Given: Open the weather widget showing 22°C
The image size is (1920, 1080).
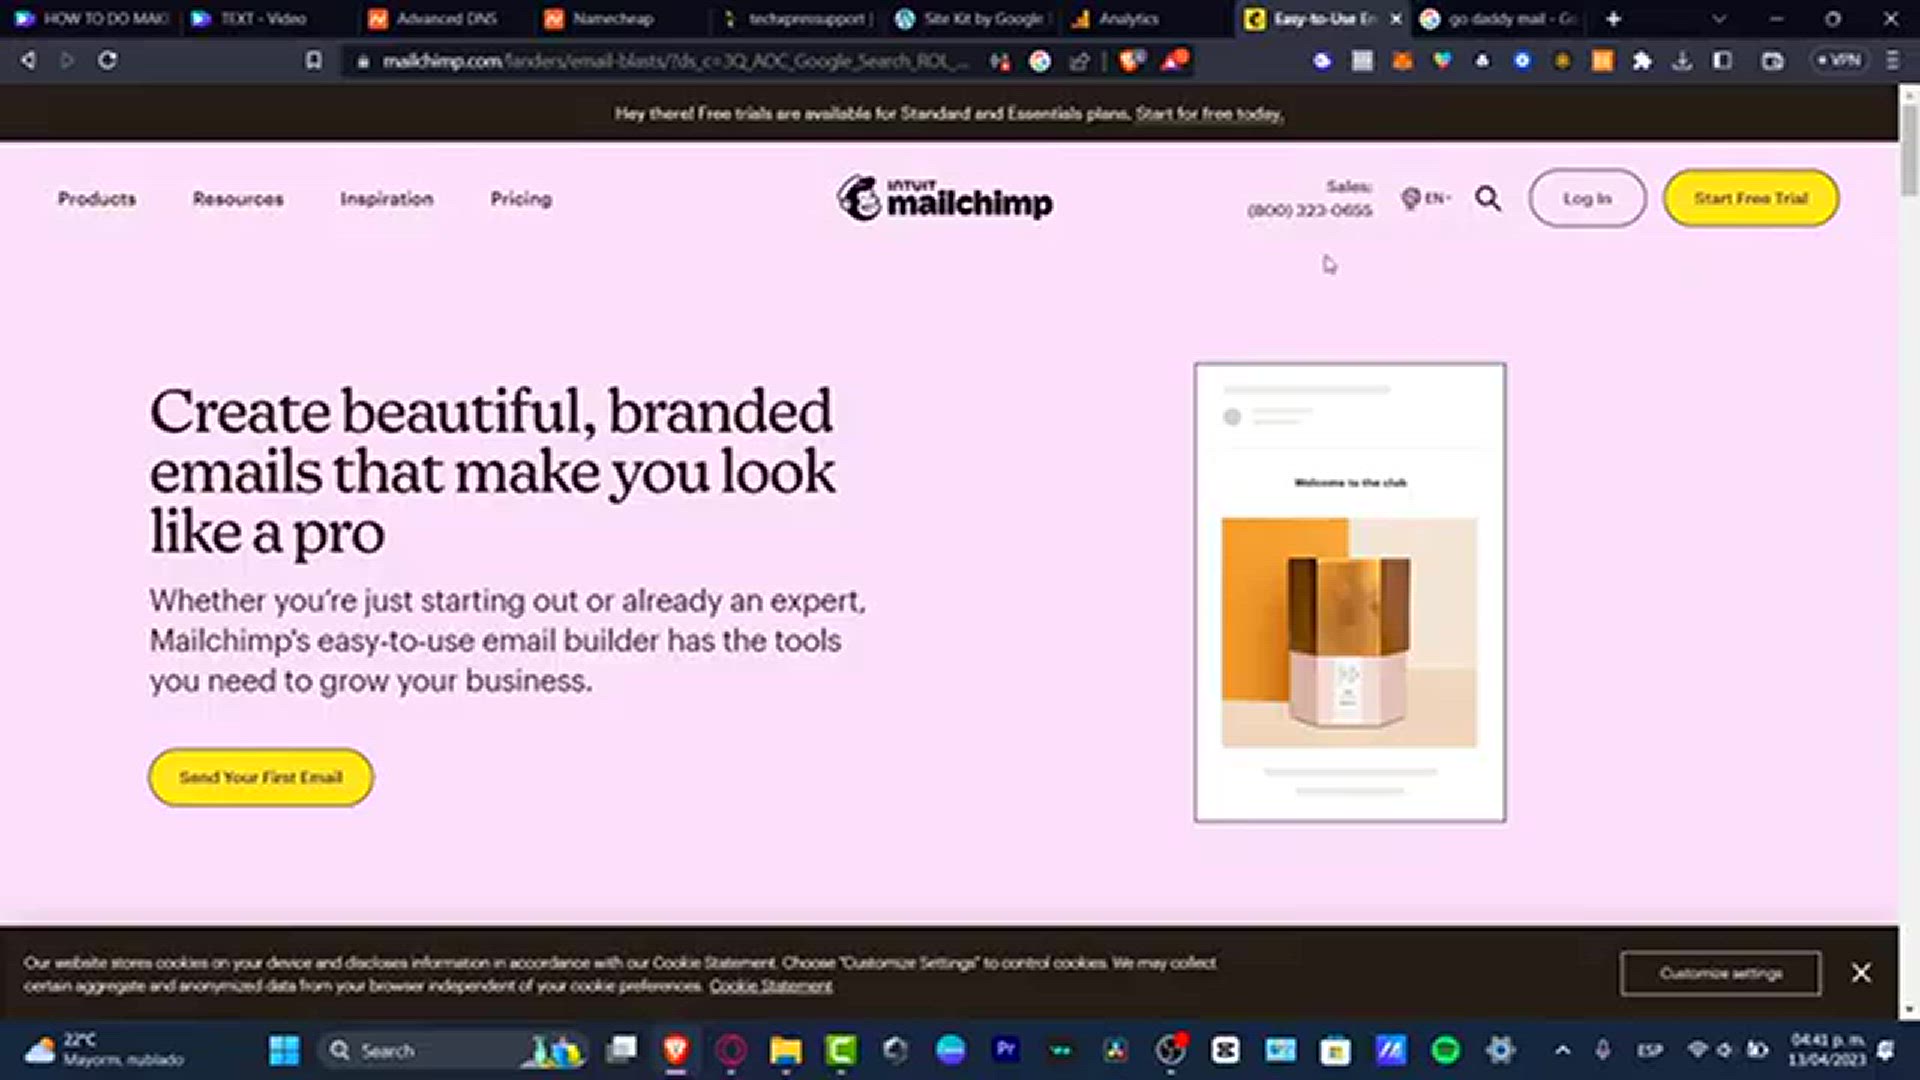Looking at the screenshot, I should click(105, 1050).
